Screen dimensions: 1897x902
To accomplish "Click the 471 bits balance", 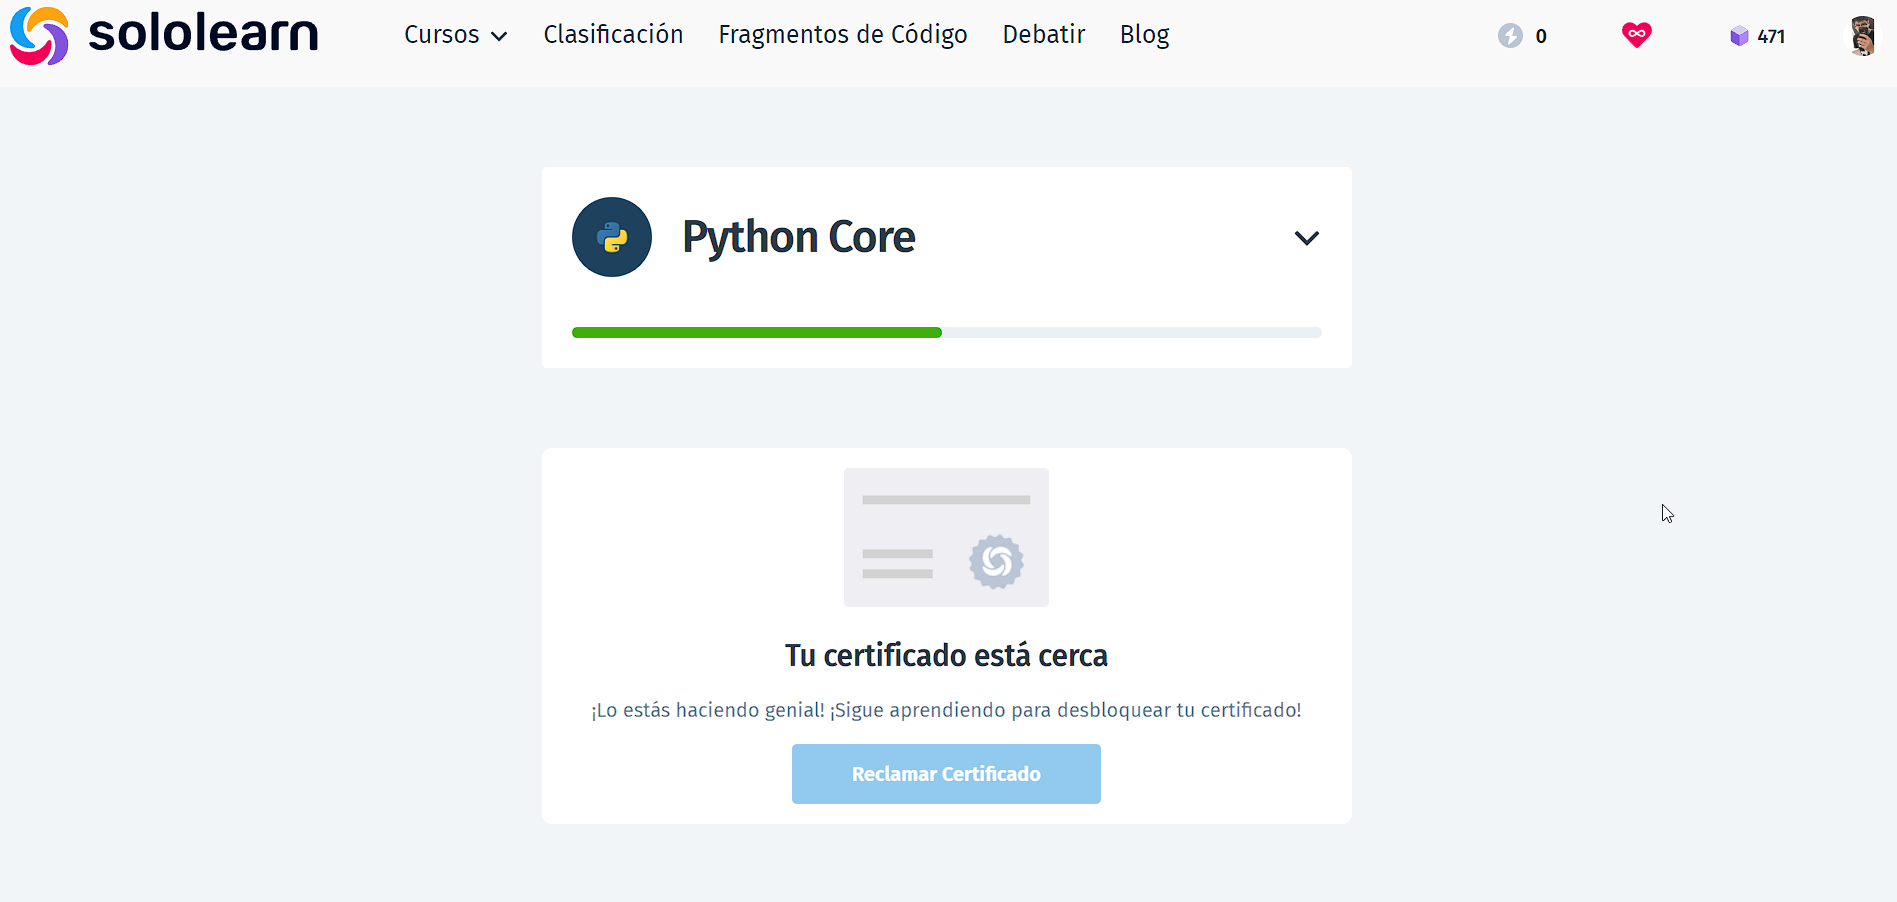I will click(x=1771, y=36).
